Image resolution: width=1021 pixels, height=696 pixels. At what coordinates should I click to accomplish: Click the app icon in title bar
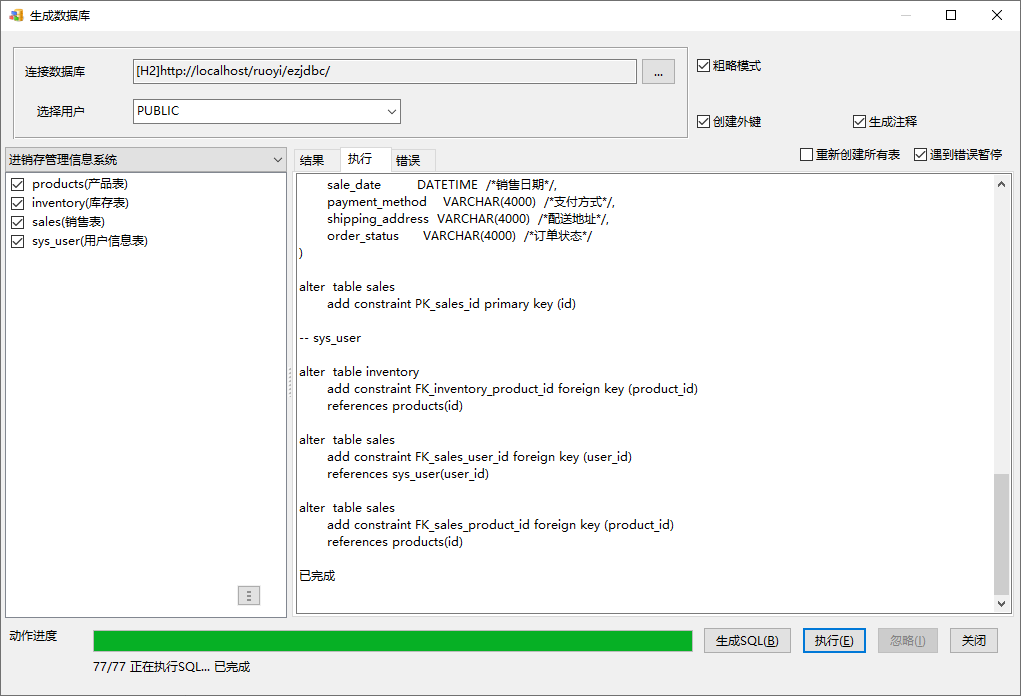coord(17,15)
